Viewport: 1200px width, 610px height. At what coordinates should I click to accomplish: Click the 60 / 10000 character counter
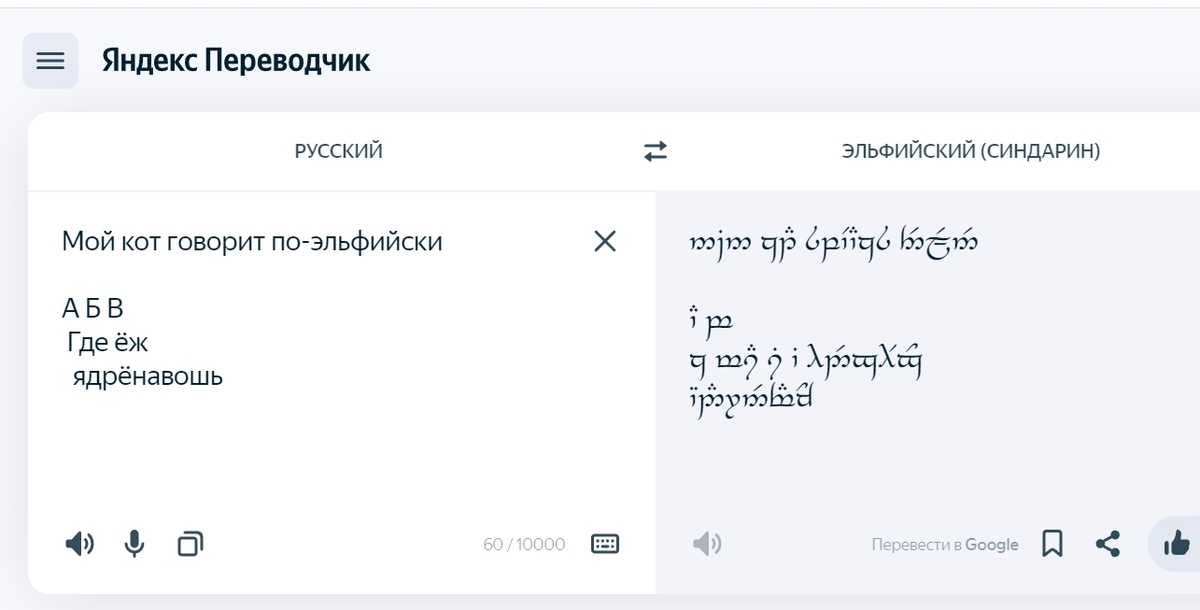click(524, 545)
